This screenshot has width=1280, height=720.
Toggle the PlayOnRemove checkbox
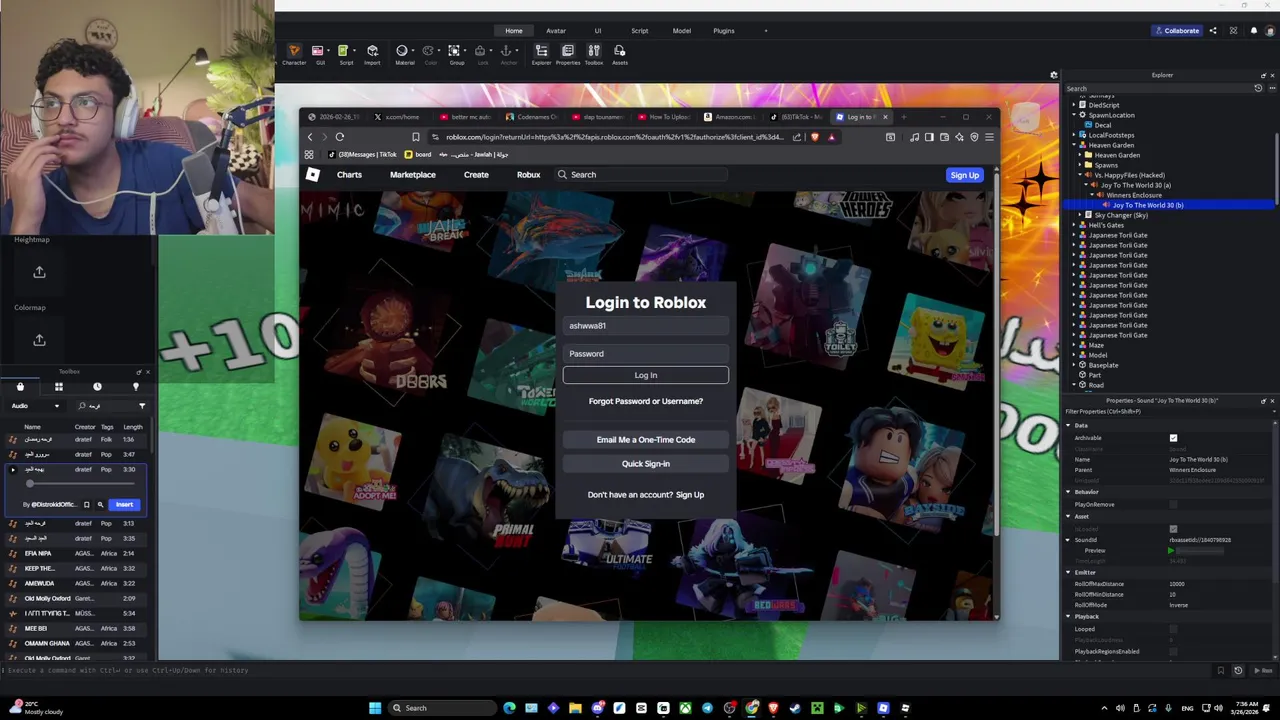(1173, 504)
